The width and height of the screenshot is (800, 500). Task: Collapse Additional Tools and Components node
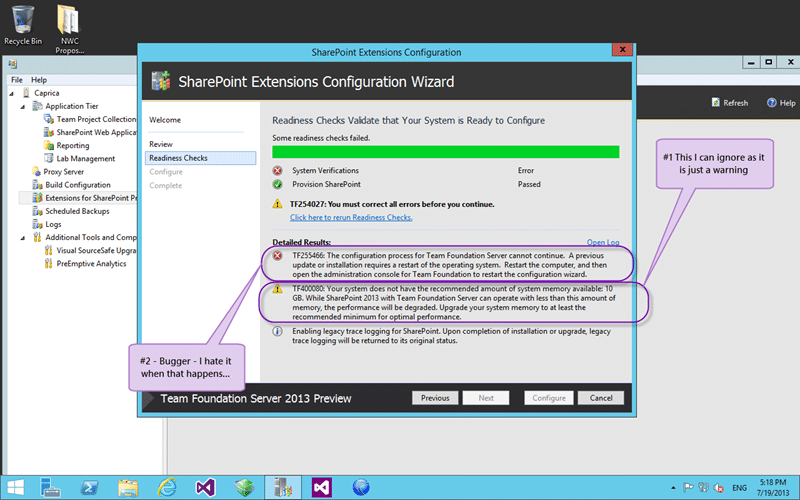click(23, 238)
